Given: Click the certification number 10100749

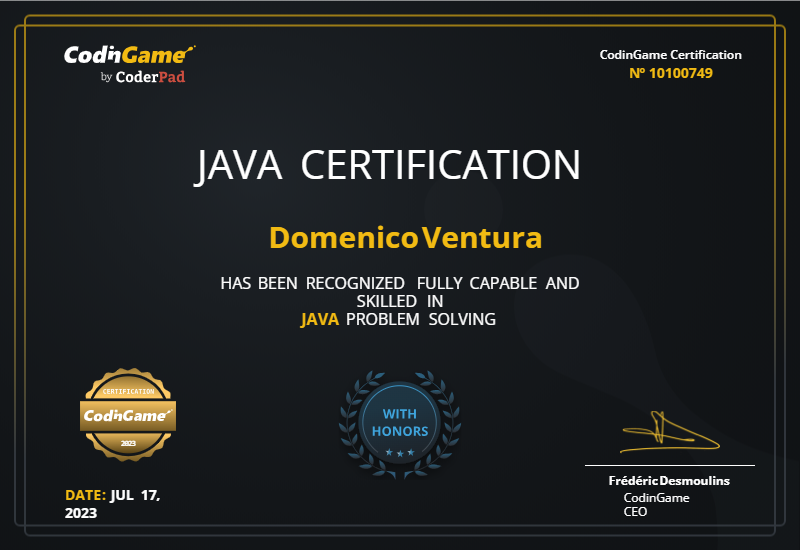Looking at the screenshot, I should click(x=670, y=73).
